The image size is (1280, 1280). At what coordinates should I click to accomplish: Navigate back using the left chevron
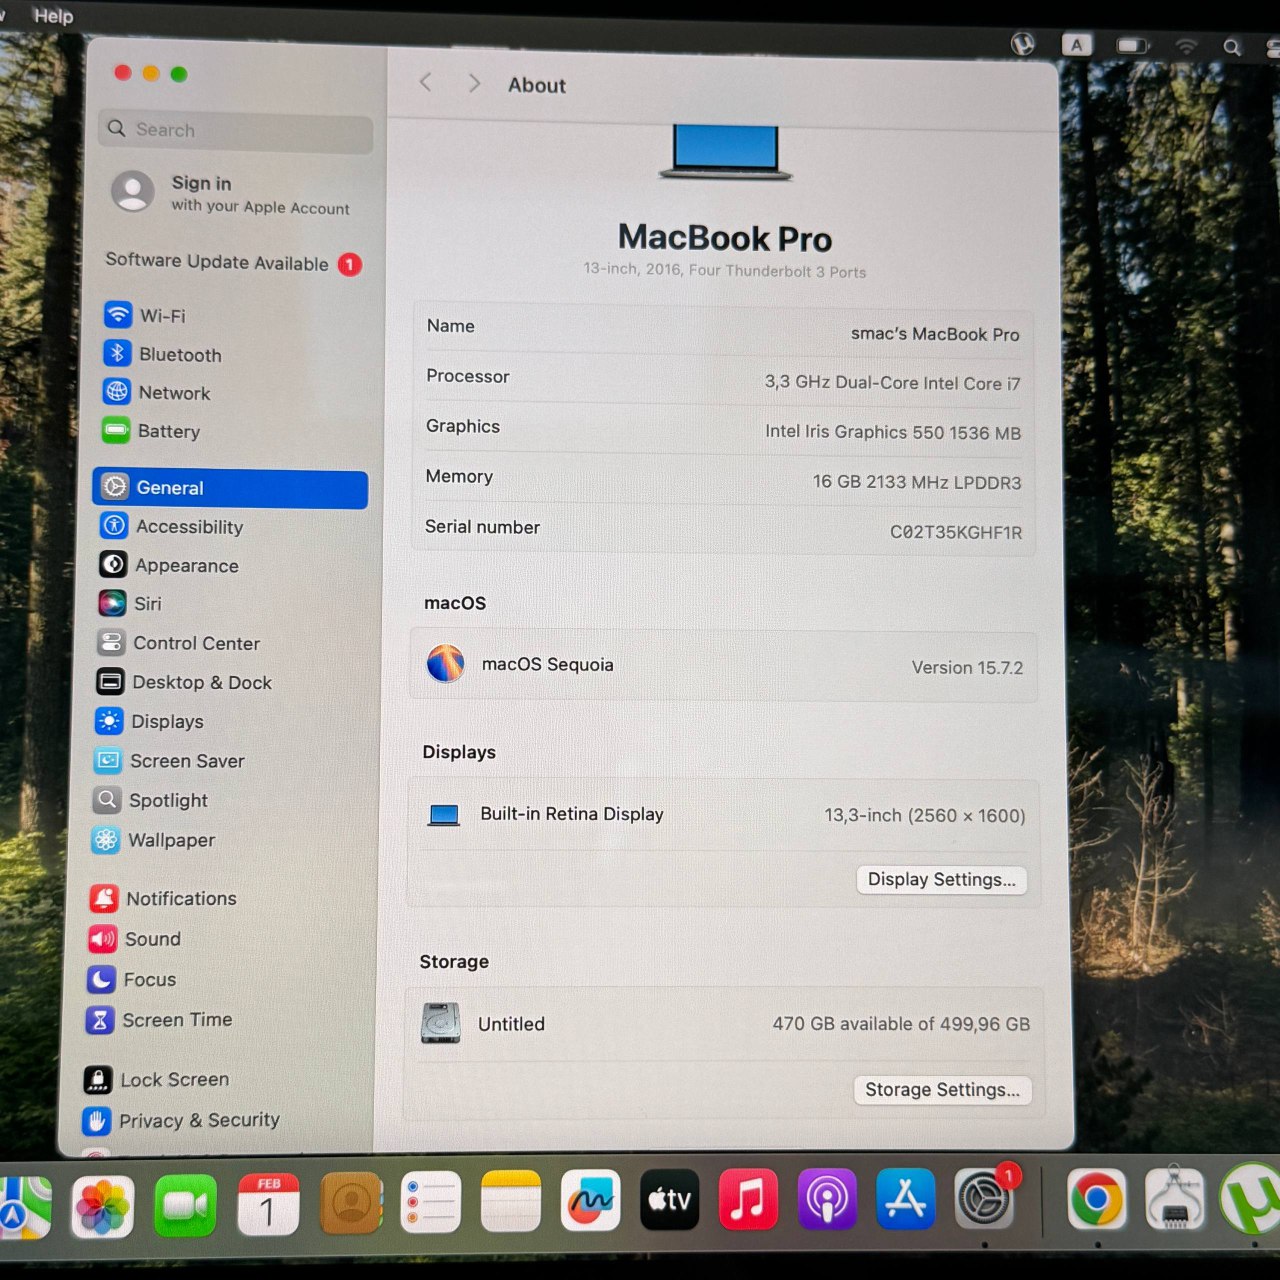coord(425,82)
